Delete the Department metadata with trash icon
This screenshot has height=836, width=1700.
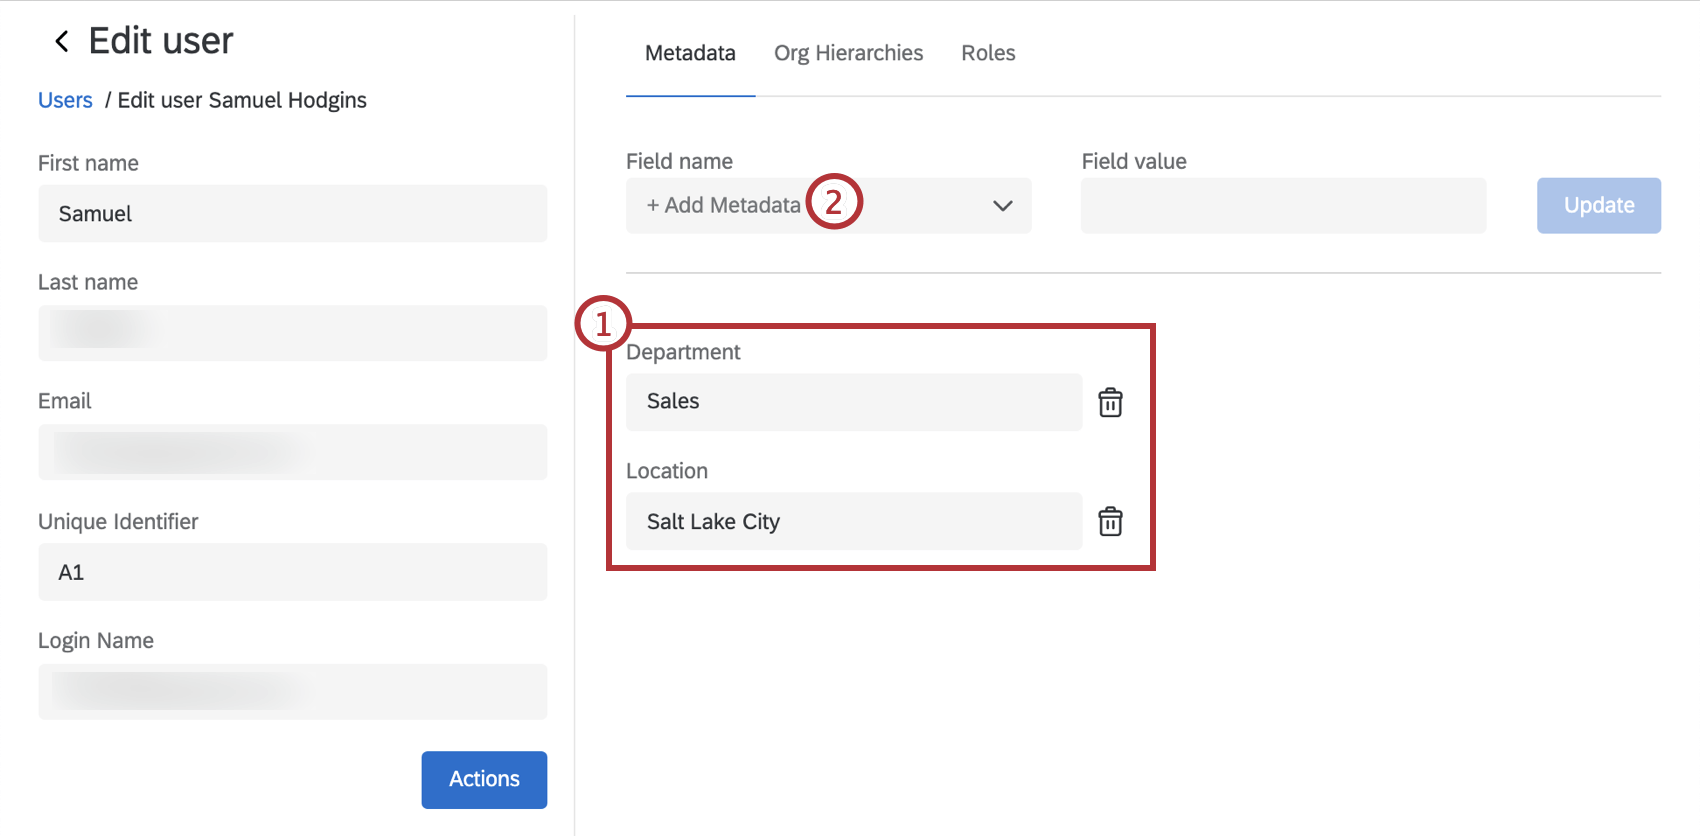click(x=1110, y=403)
